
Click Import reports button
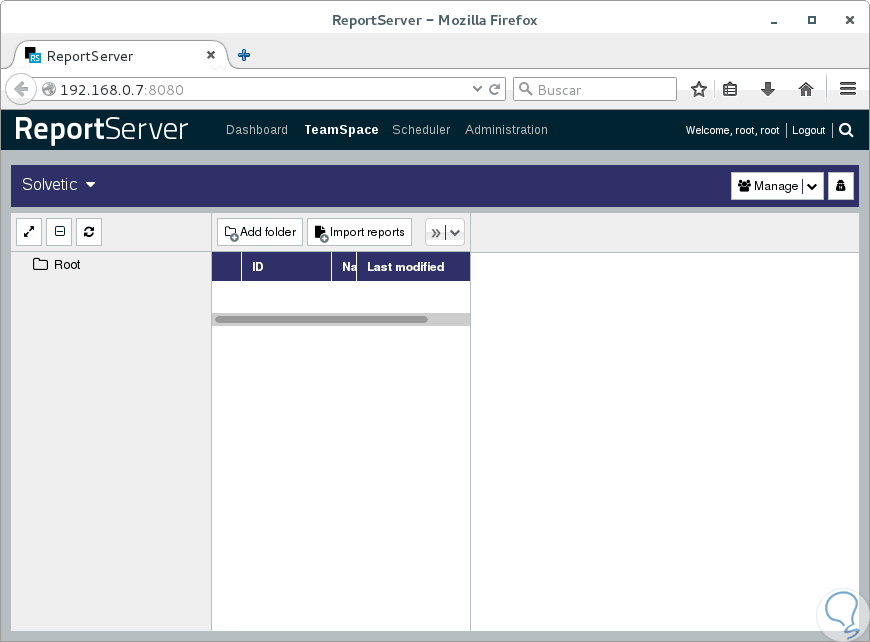coord(360,232)
